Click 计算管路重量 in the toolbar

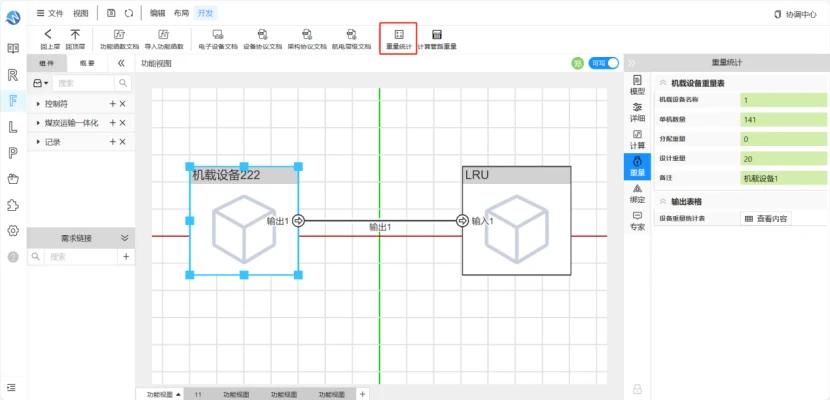click(437, 39)
